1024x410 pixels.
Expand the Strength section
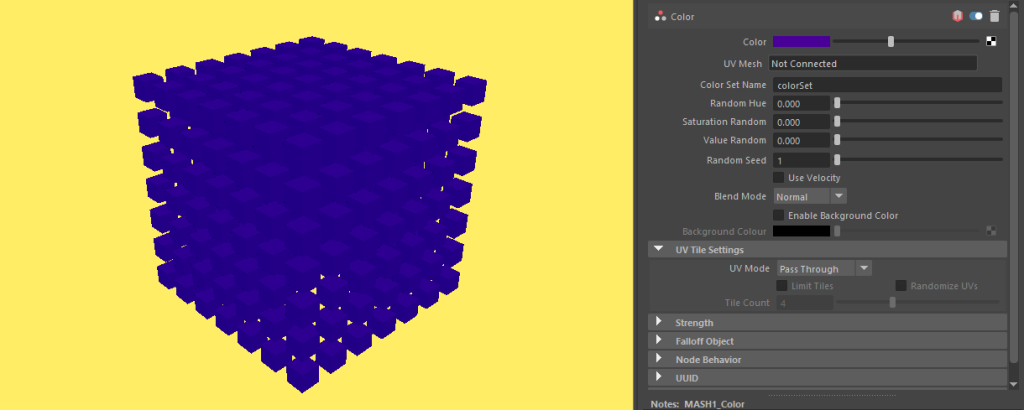(x=659, y=323)
